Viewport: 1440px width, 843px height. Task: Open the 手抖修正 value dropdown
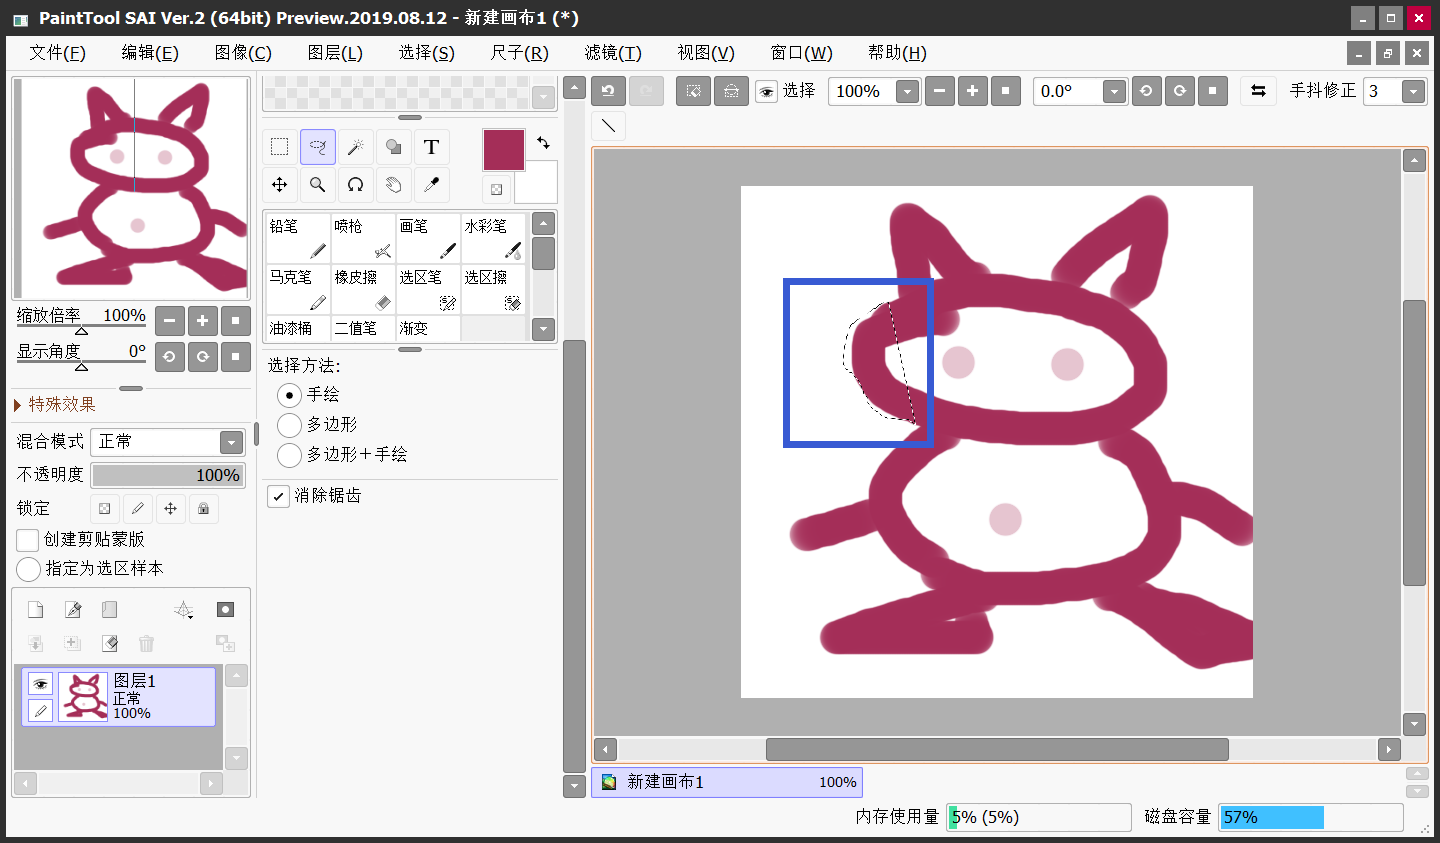(1413, 92)
